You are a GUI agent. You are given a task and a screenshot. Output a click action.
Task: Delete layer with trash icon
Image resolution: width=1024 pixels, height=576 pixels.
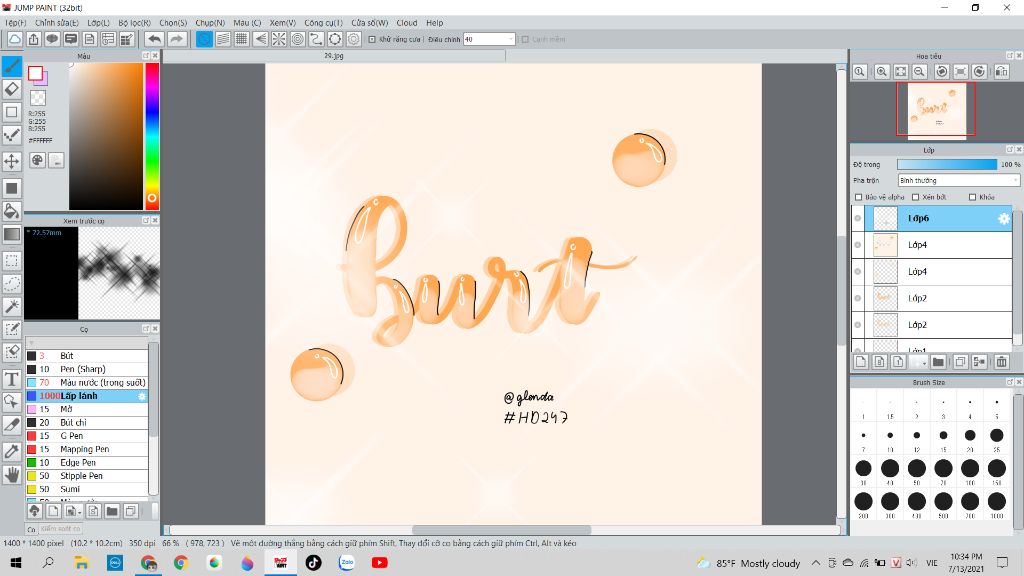tap(1001, 361)
